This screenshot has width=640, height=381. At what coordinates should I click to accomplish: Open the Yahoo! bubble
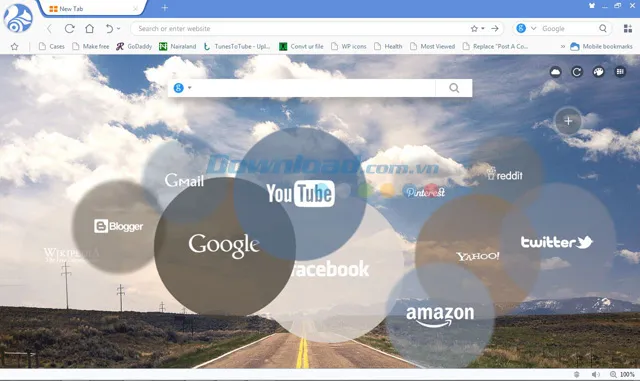[478, 256]
